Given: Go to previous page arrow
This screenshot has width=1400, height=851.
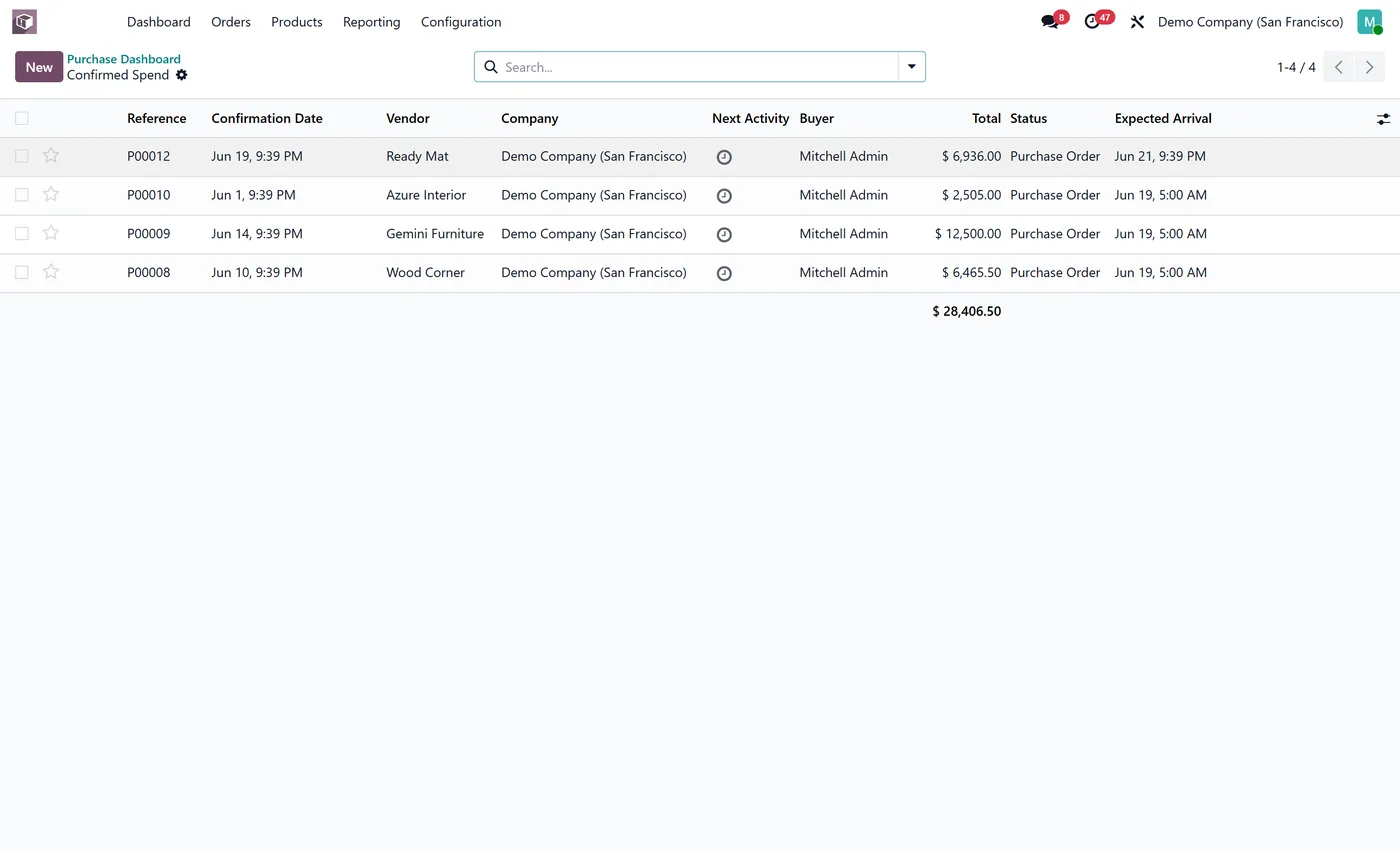Looking at the screenshot, I should [x=1338, y=67].
